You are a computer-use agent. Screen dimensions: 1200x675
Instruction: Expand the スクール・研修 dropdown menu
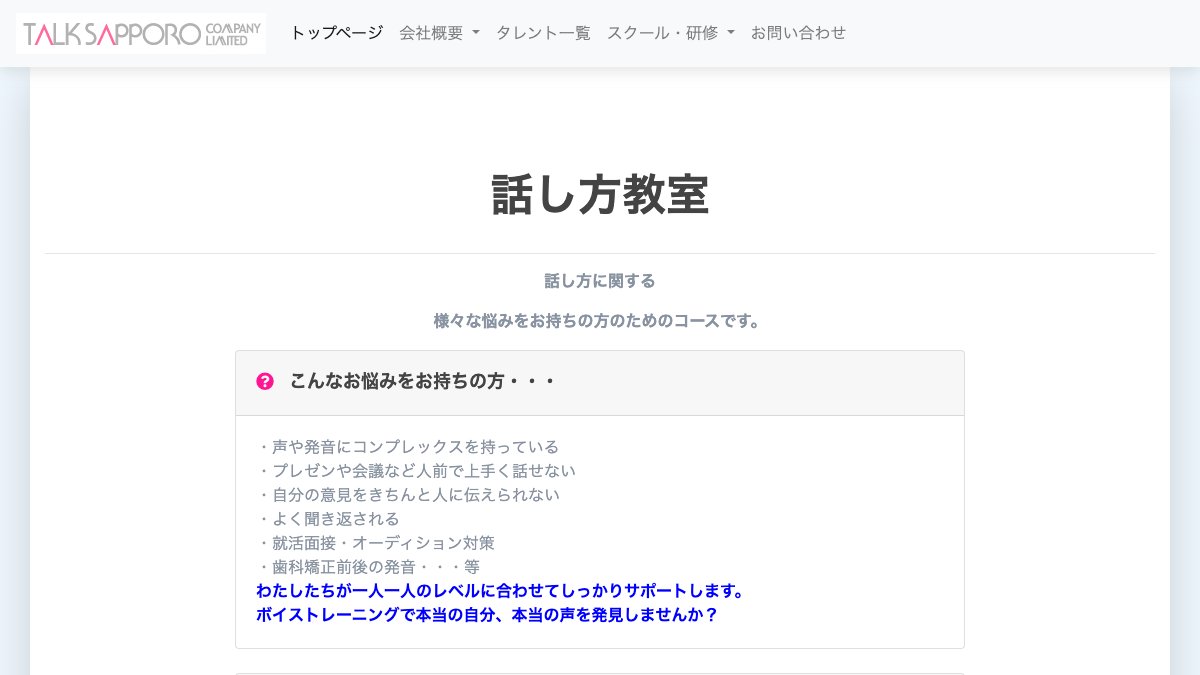671,33
